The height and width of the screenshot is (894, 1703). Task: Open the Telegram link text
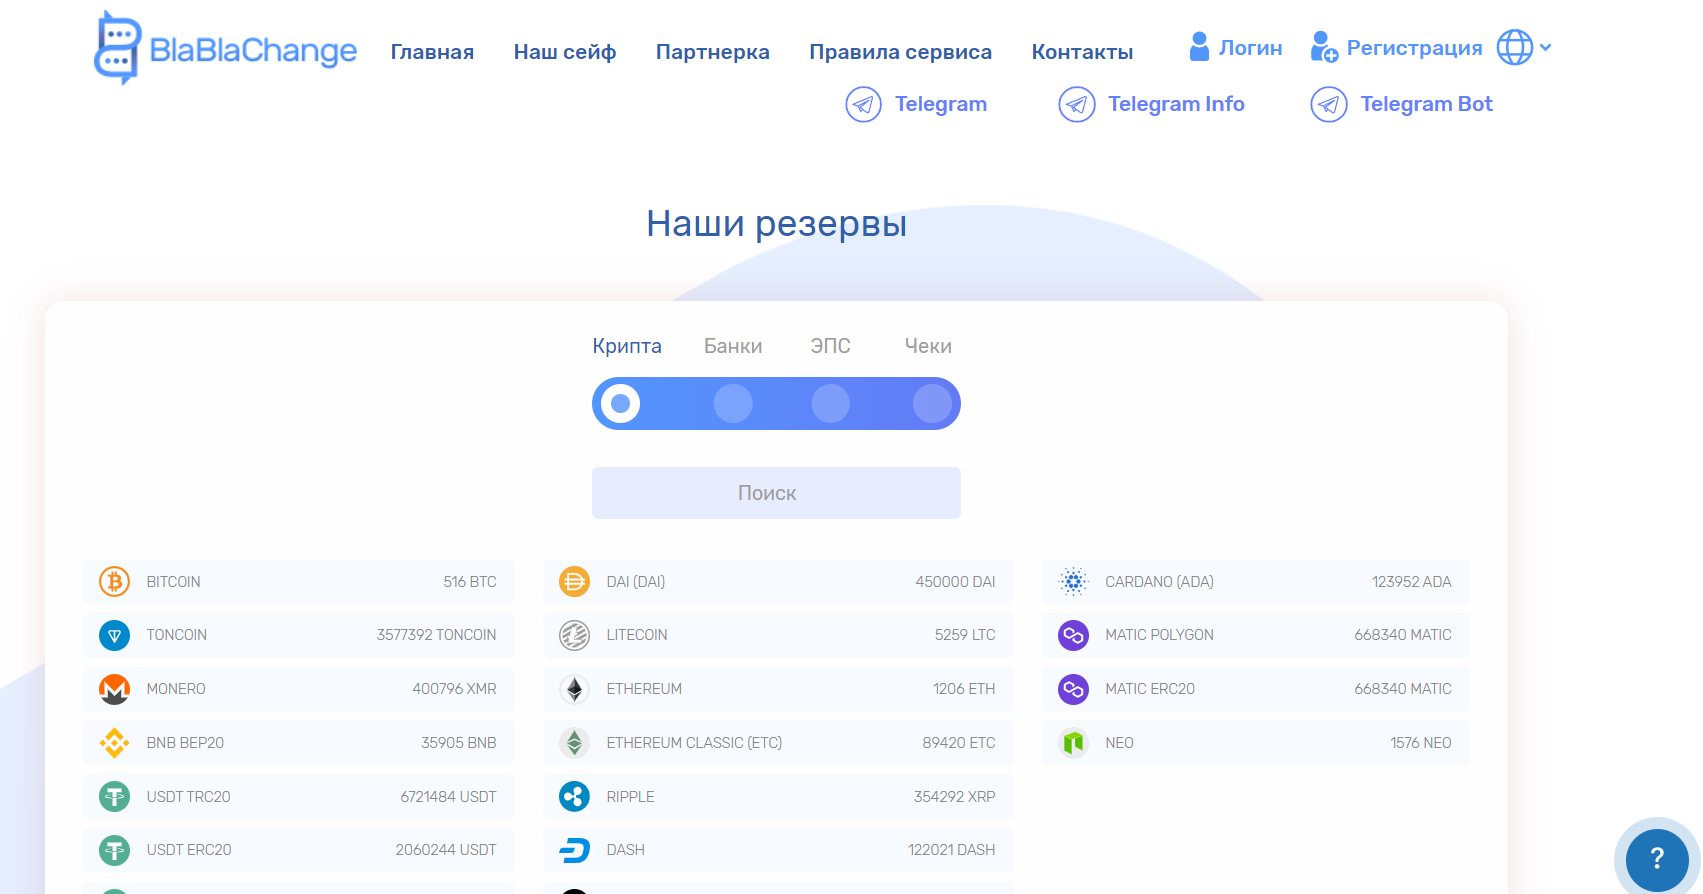coord(941,104)
